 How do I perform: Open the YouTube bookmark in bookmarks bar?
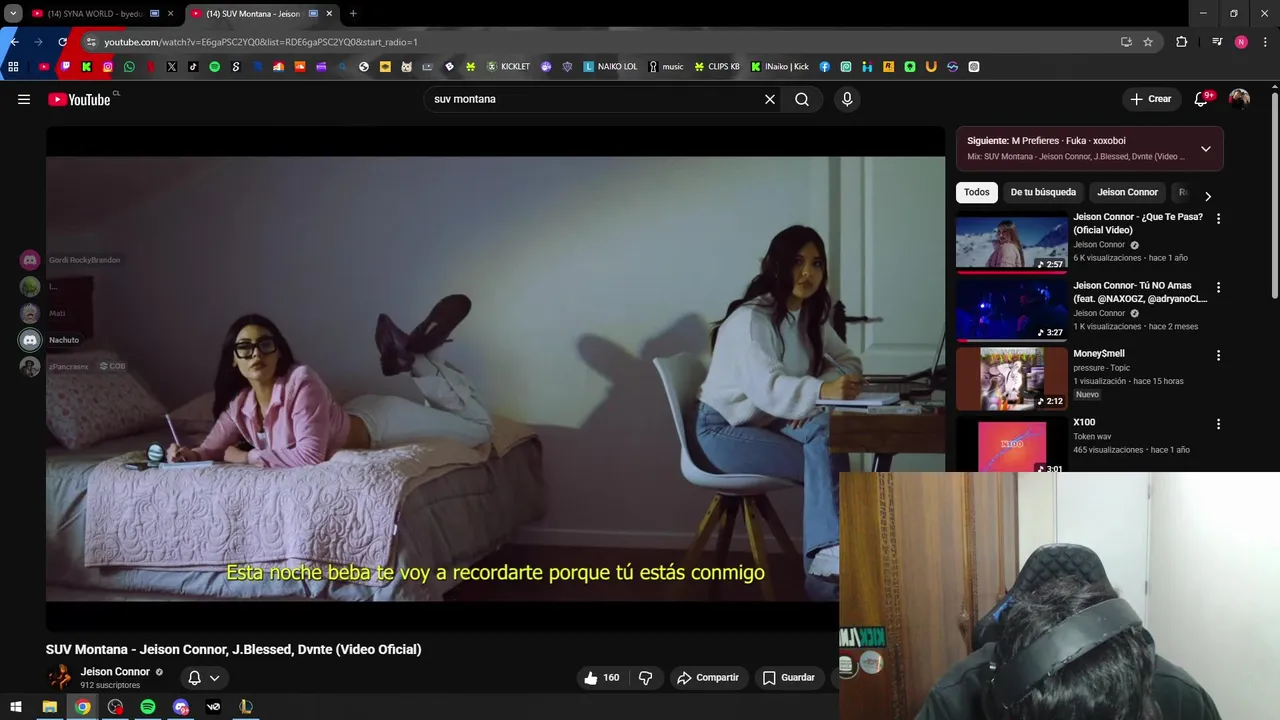tap(44, 67)
